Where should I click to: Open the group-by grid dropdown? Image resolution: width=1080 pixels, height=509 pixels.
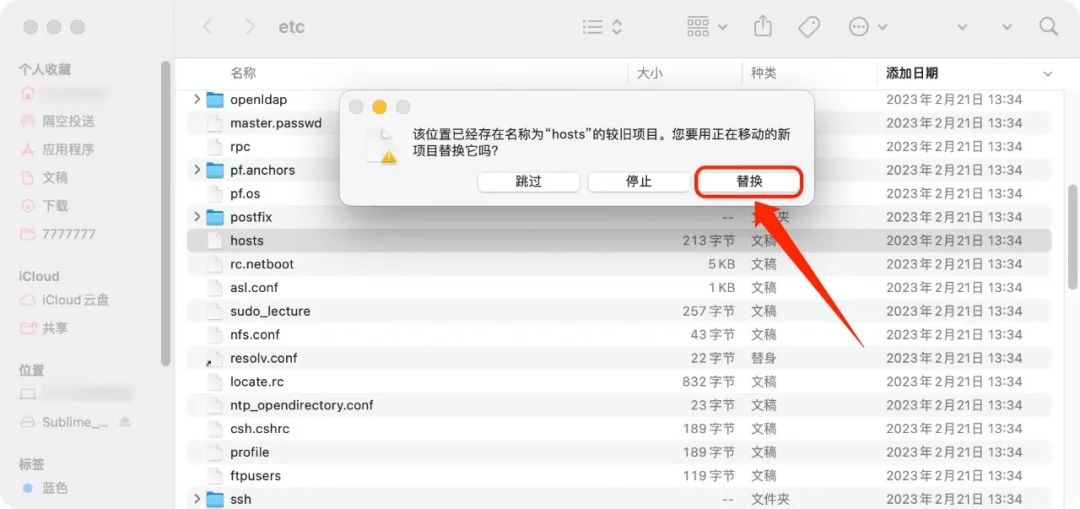707,27
